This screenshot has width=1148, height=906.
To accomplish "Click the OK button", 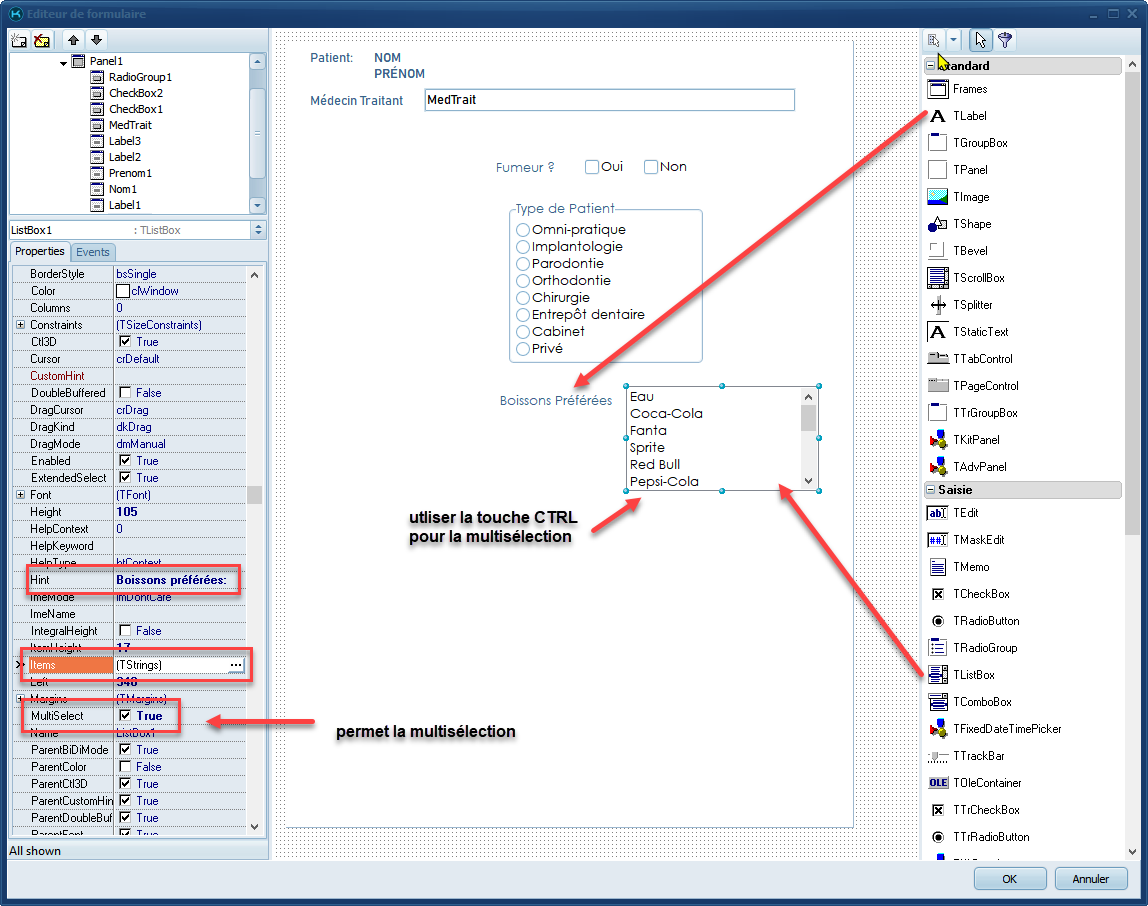I will pyautogui.click(x=1010, y=879).
